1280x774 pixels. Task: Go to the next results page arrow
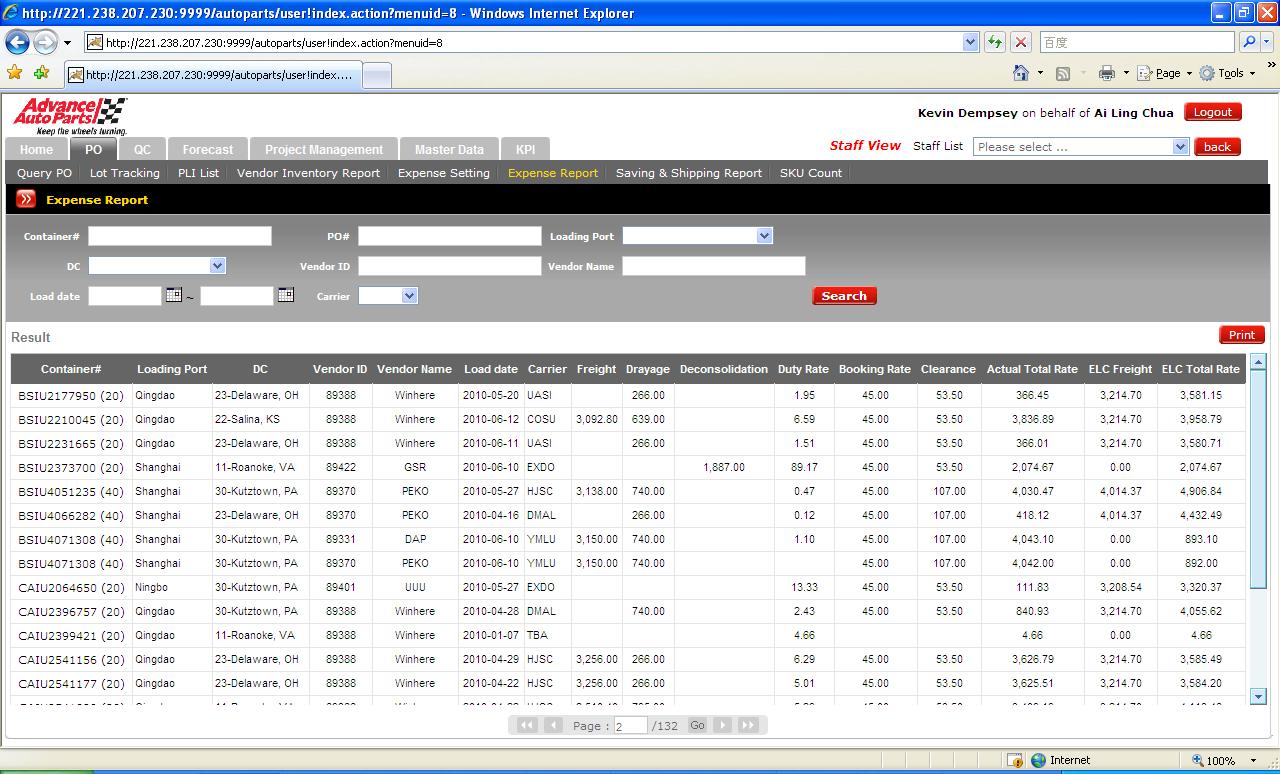(722, 725)
